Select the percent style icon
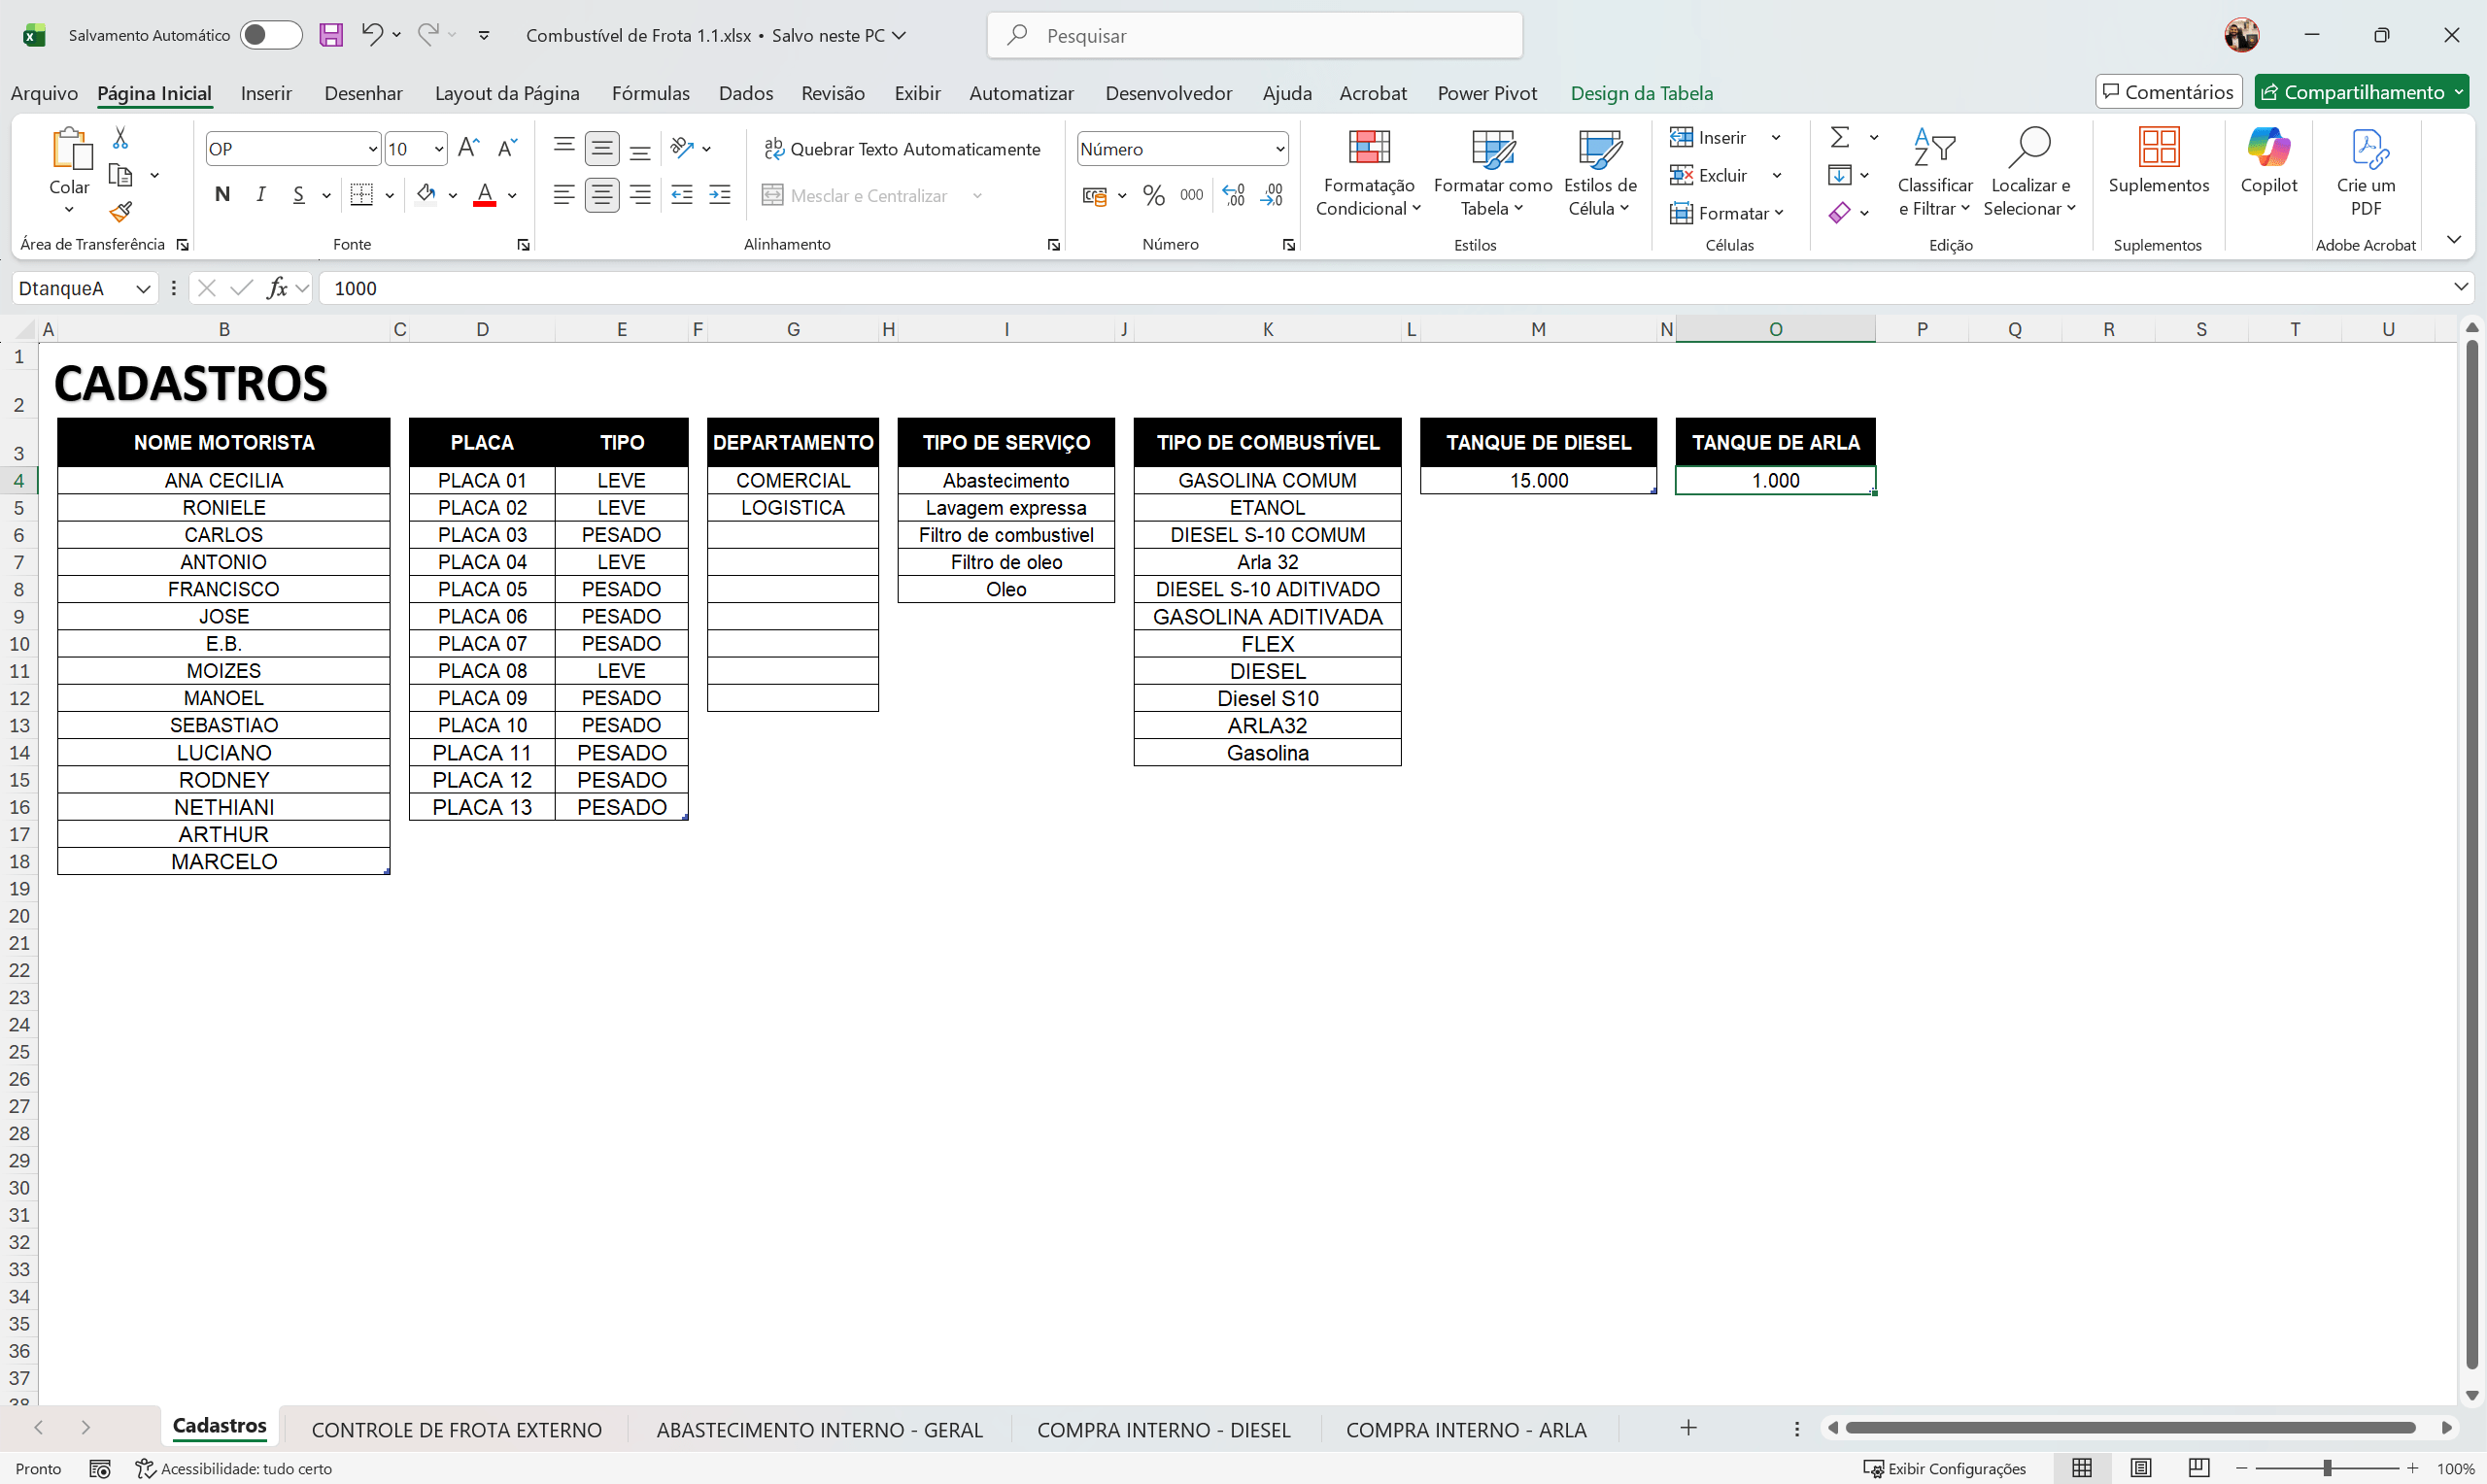Viewport: 2487px width, 1484px height. (x=1152, y=194)
